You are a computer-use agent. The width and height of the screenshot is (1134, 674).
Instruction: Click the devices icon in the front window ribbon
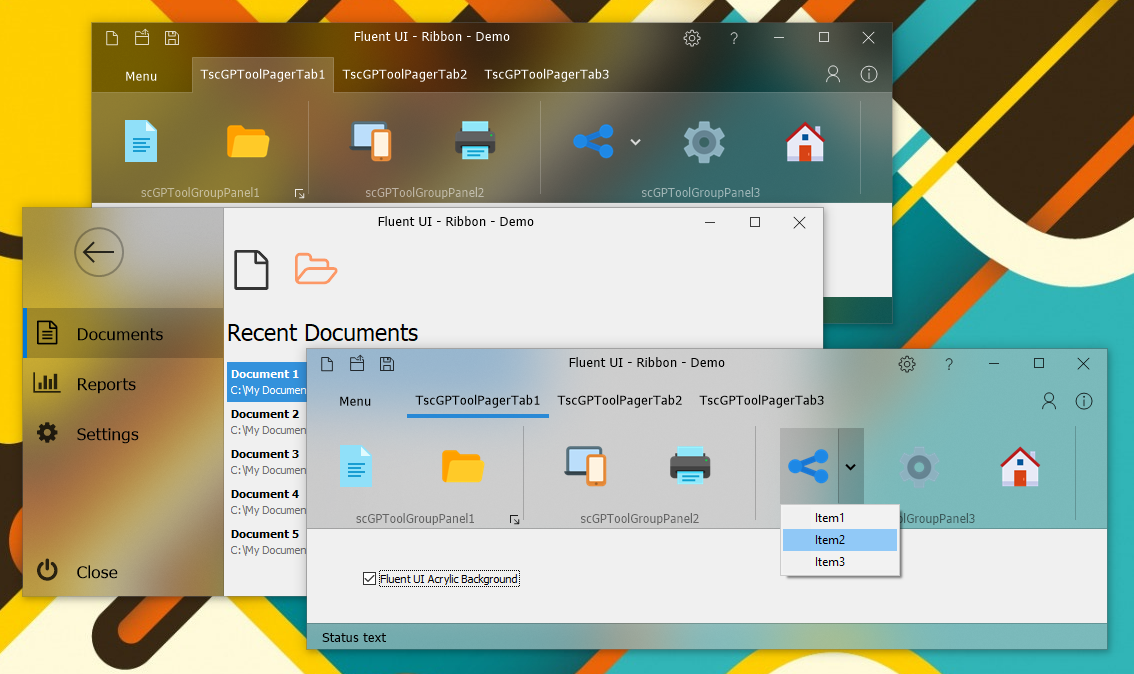point(586,466)
